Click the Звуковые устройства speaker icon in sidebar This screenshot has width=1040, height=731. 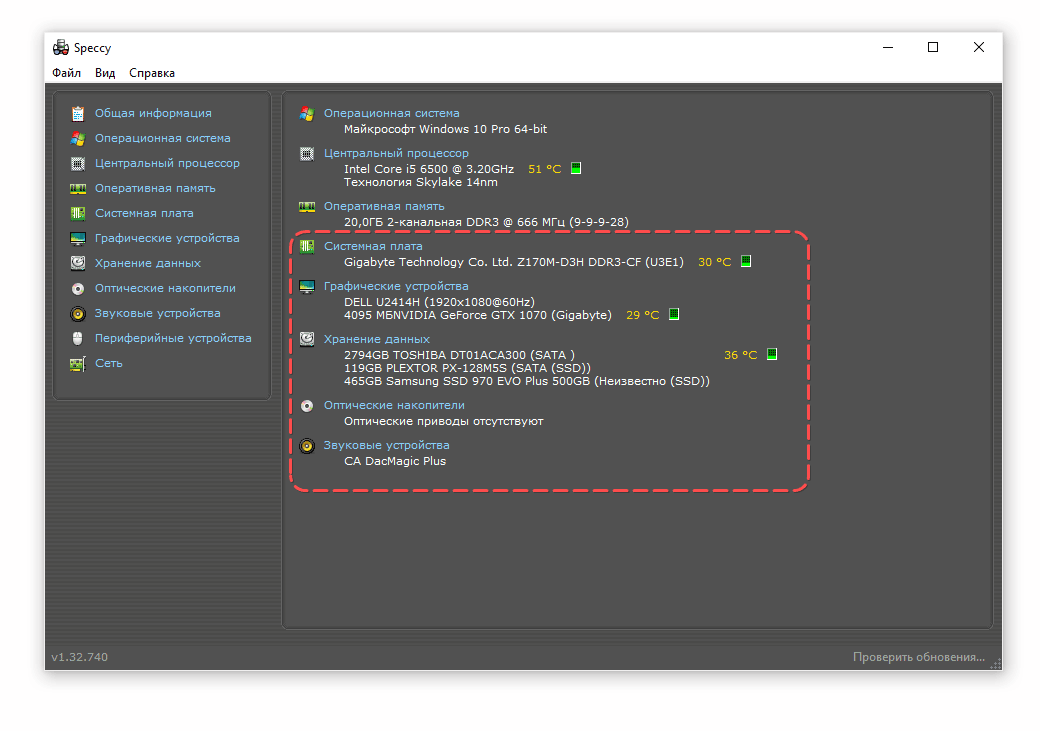(77, 314)
